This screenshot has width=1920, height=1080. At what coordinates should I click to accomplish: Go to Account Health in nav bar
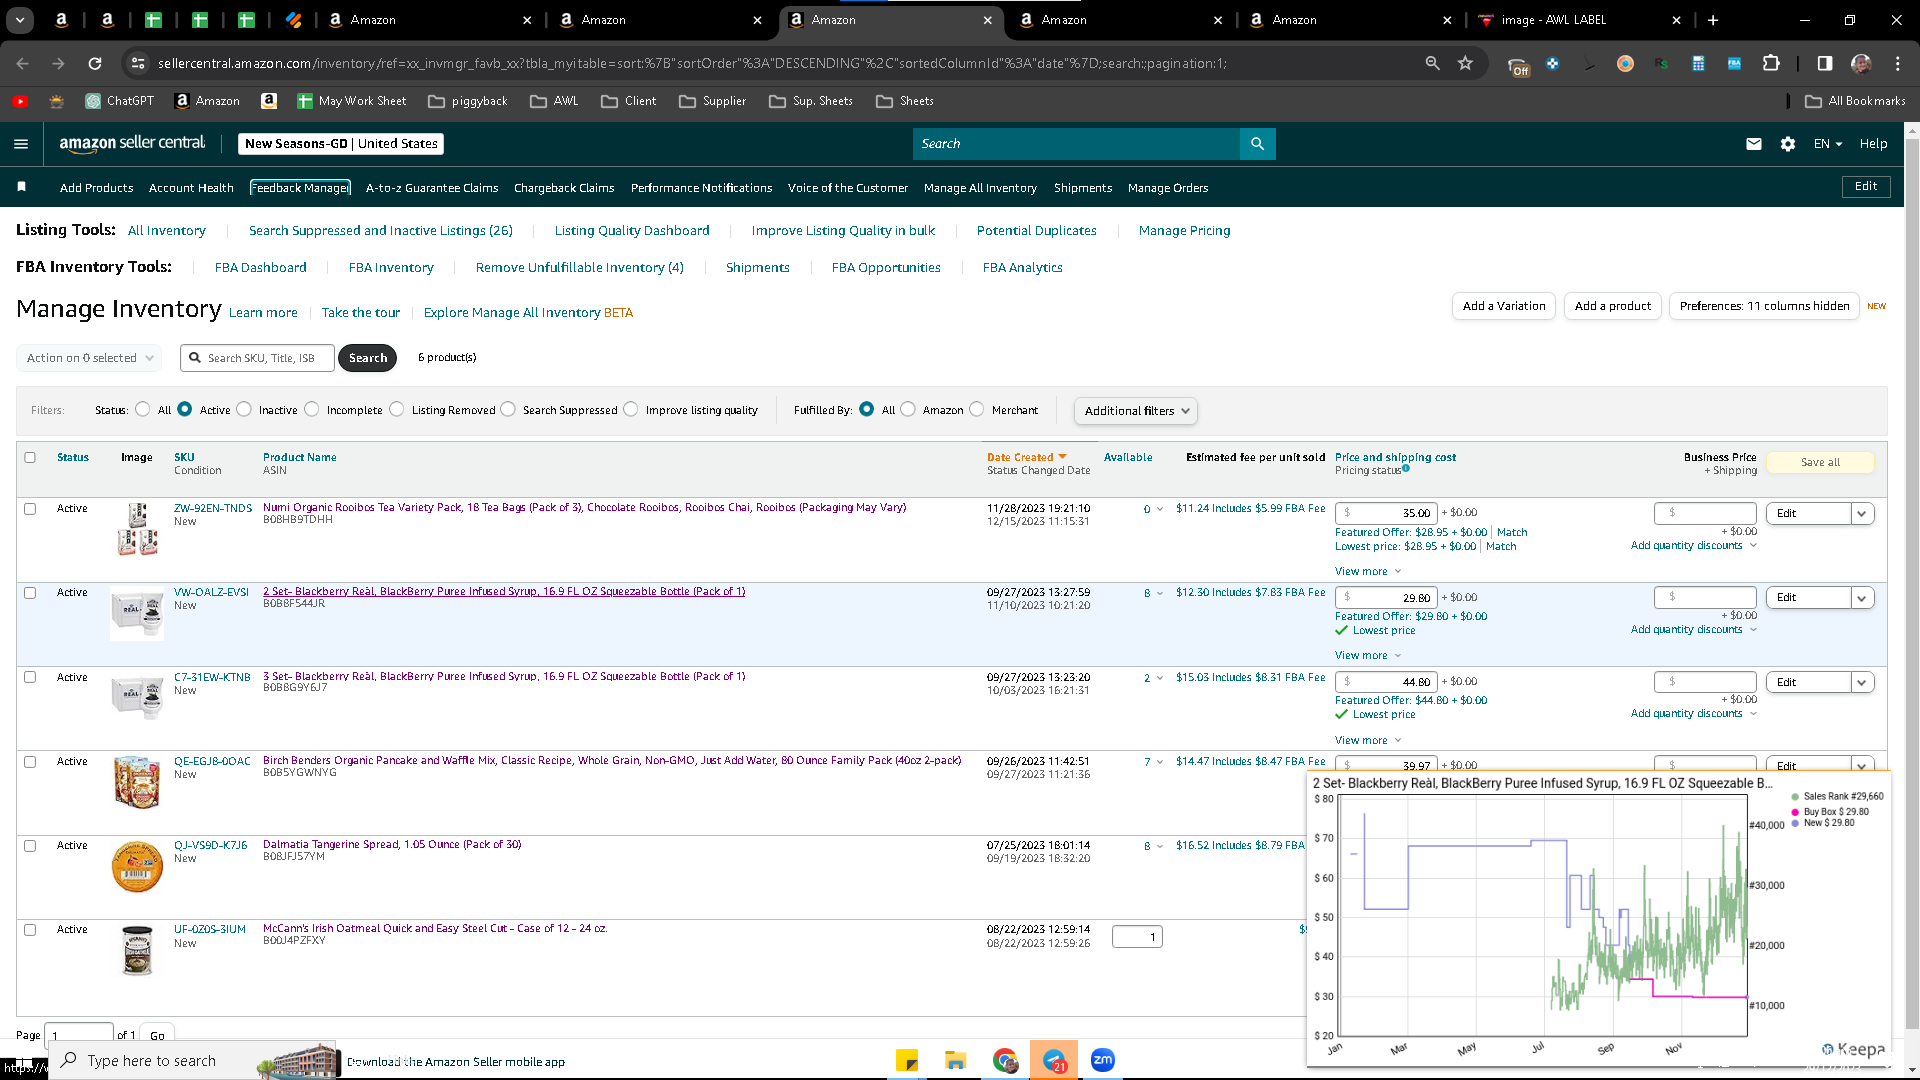(191, 188)
